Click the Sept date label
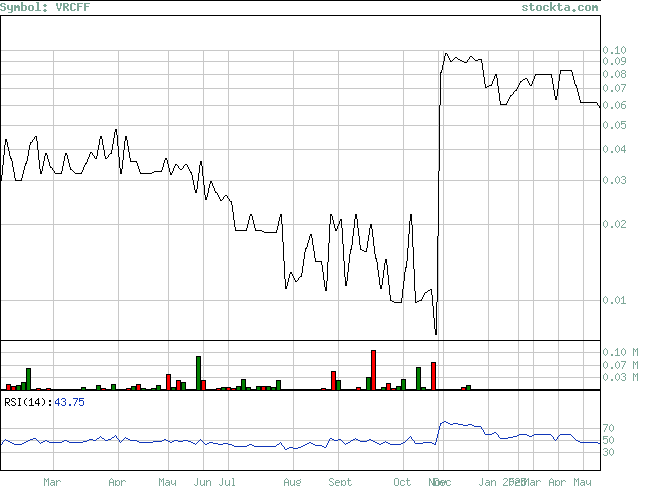The image size is (655, 486). point(340,482)
